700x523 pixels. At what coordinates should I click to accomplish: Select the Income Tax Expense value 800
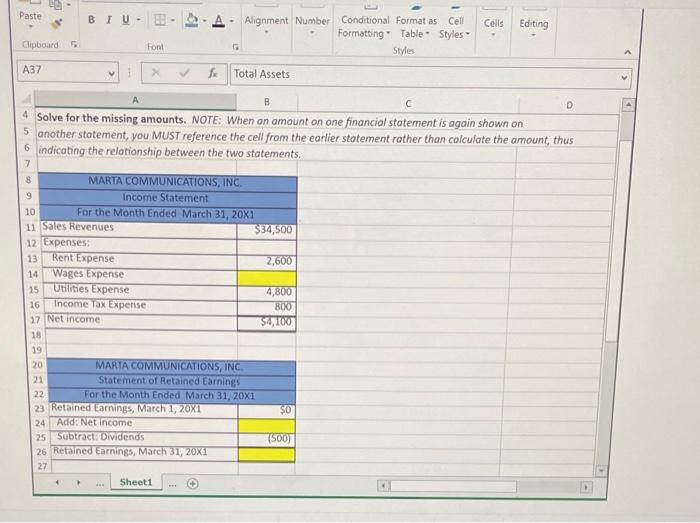[x=267, y=307]
